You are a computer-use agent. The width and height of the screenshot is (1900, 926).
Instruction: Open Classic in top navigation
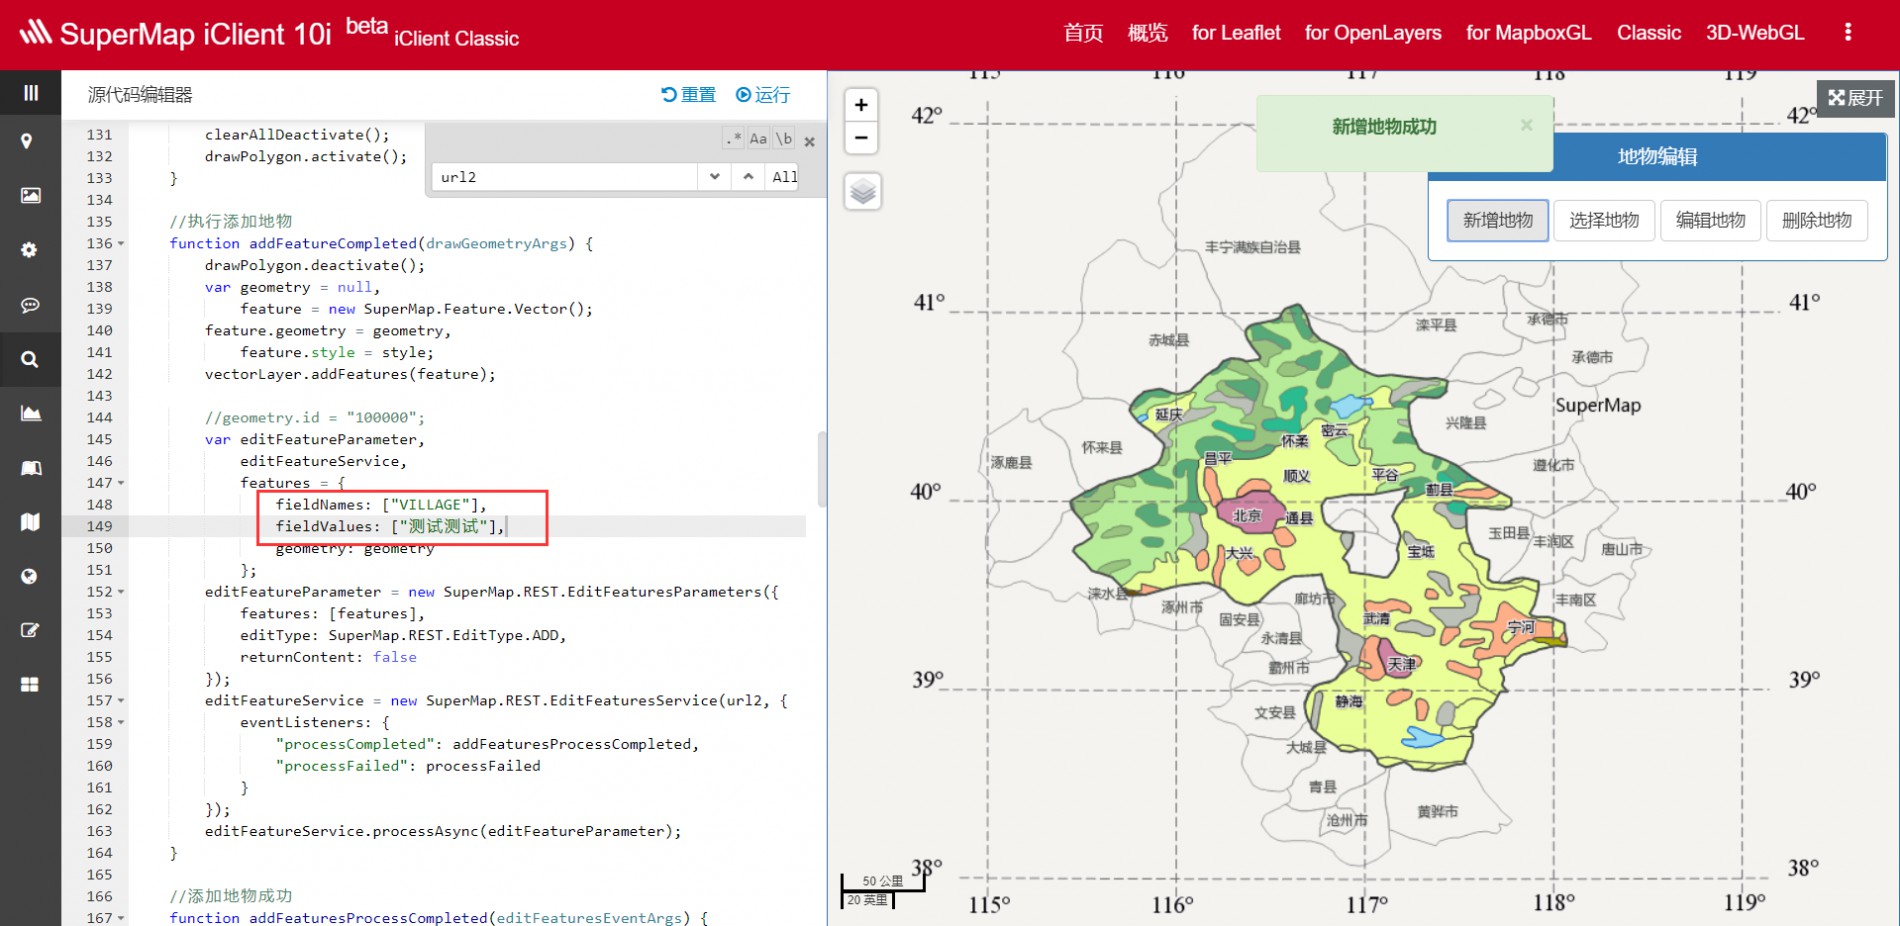[x=1649, y=33]
